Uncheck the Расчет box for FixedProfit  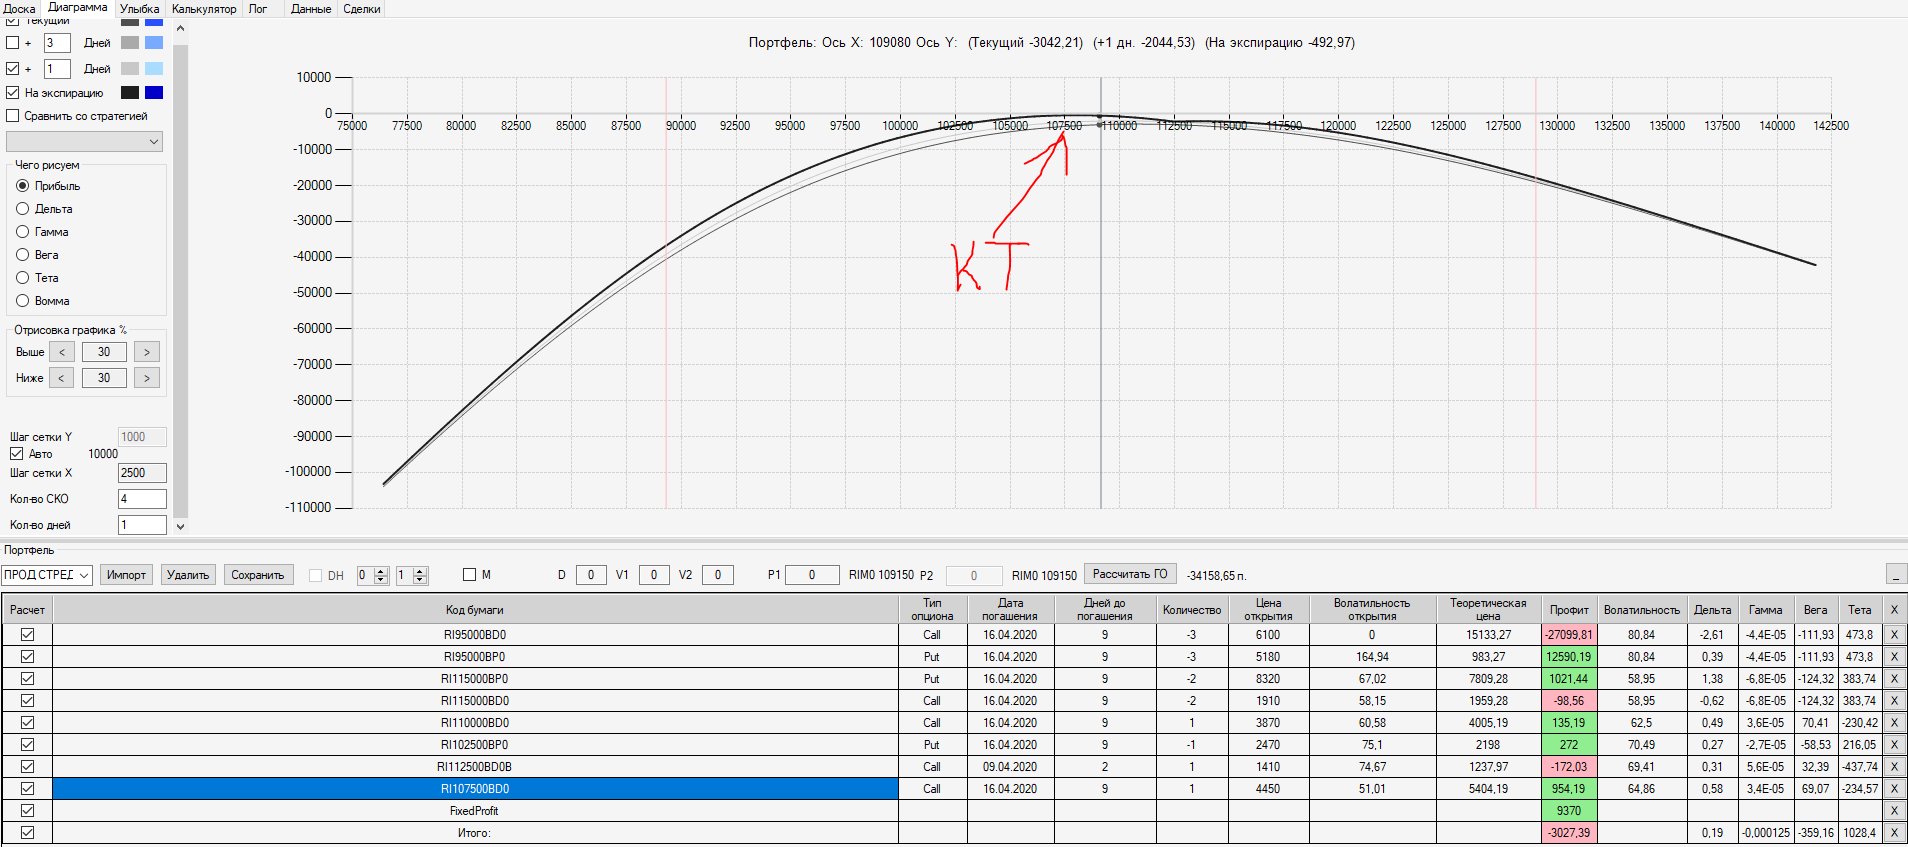[x=27, y=811]
